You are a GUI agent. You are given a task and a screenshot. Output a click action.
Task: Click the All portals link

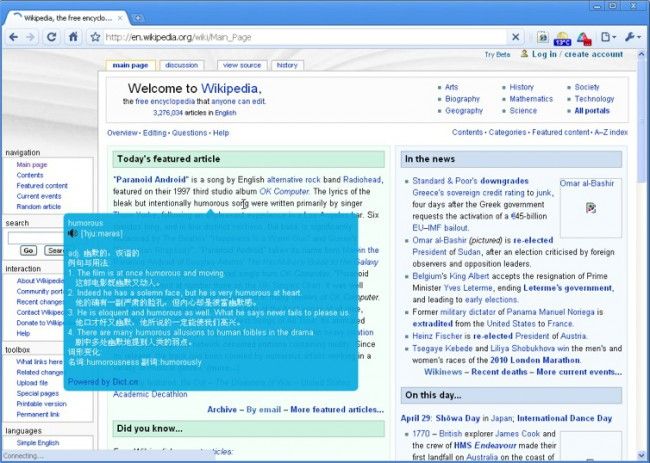592,111
